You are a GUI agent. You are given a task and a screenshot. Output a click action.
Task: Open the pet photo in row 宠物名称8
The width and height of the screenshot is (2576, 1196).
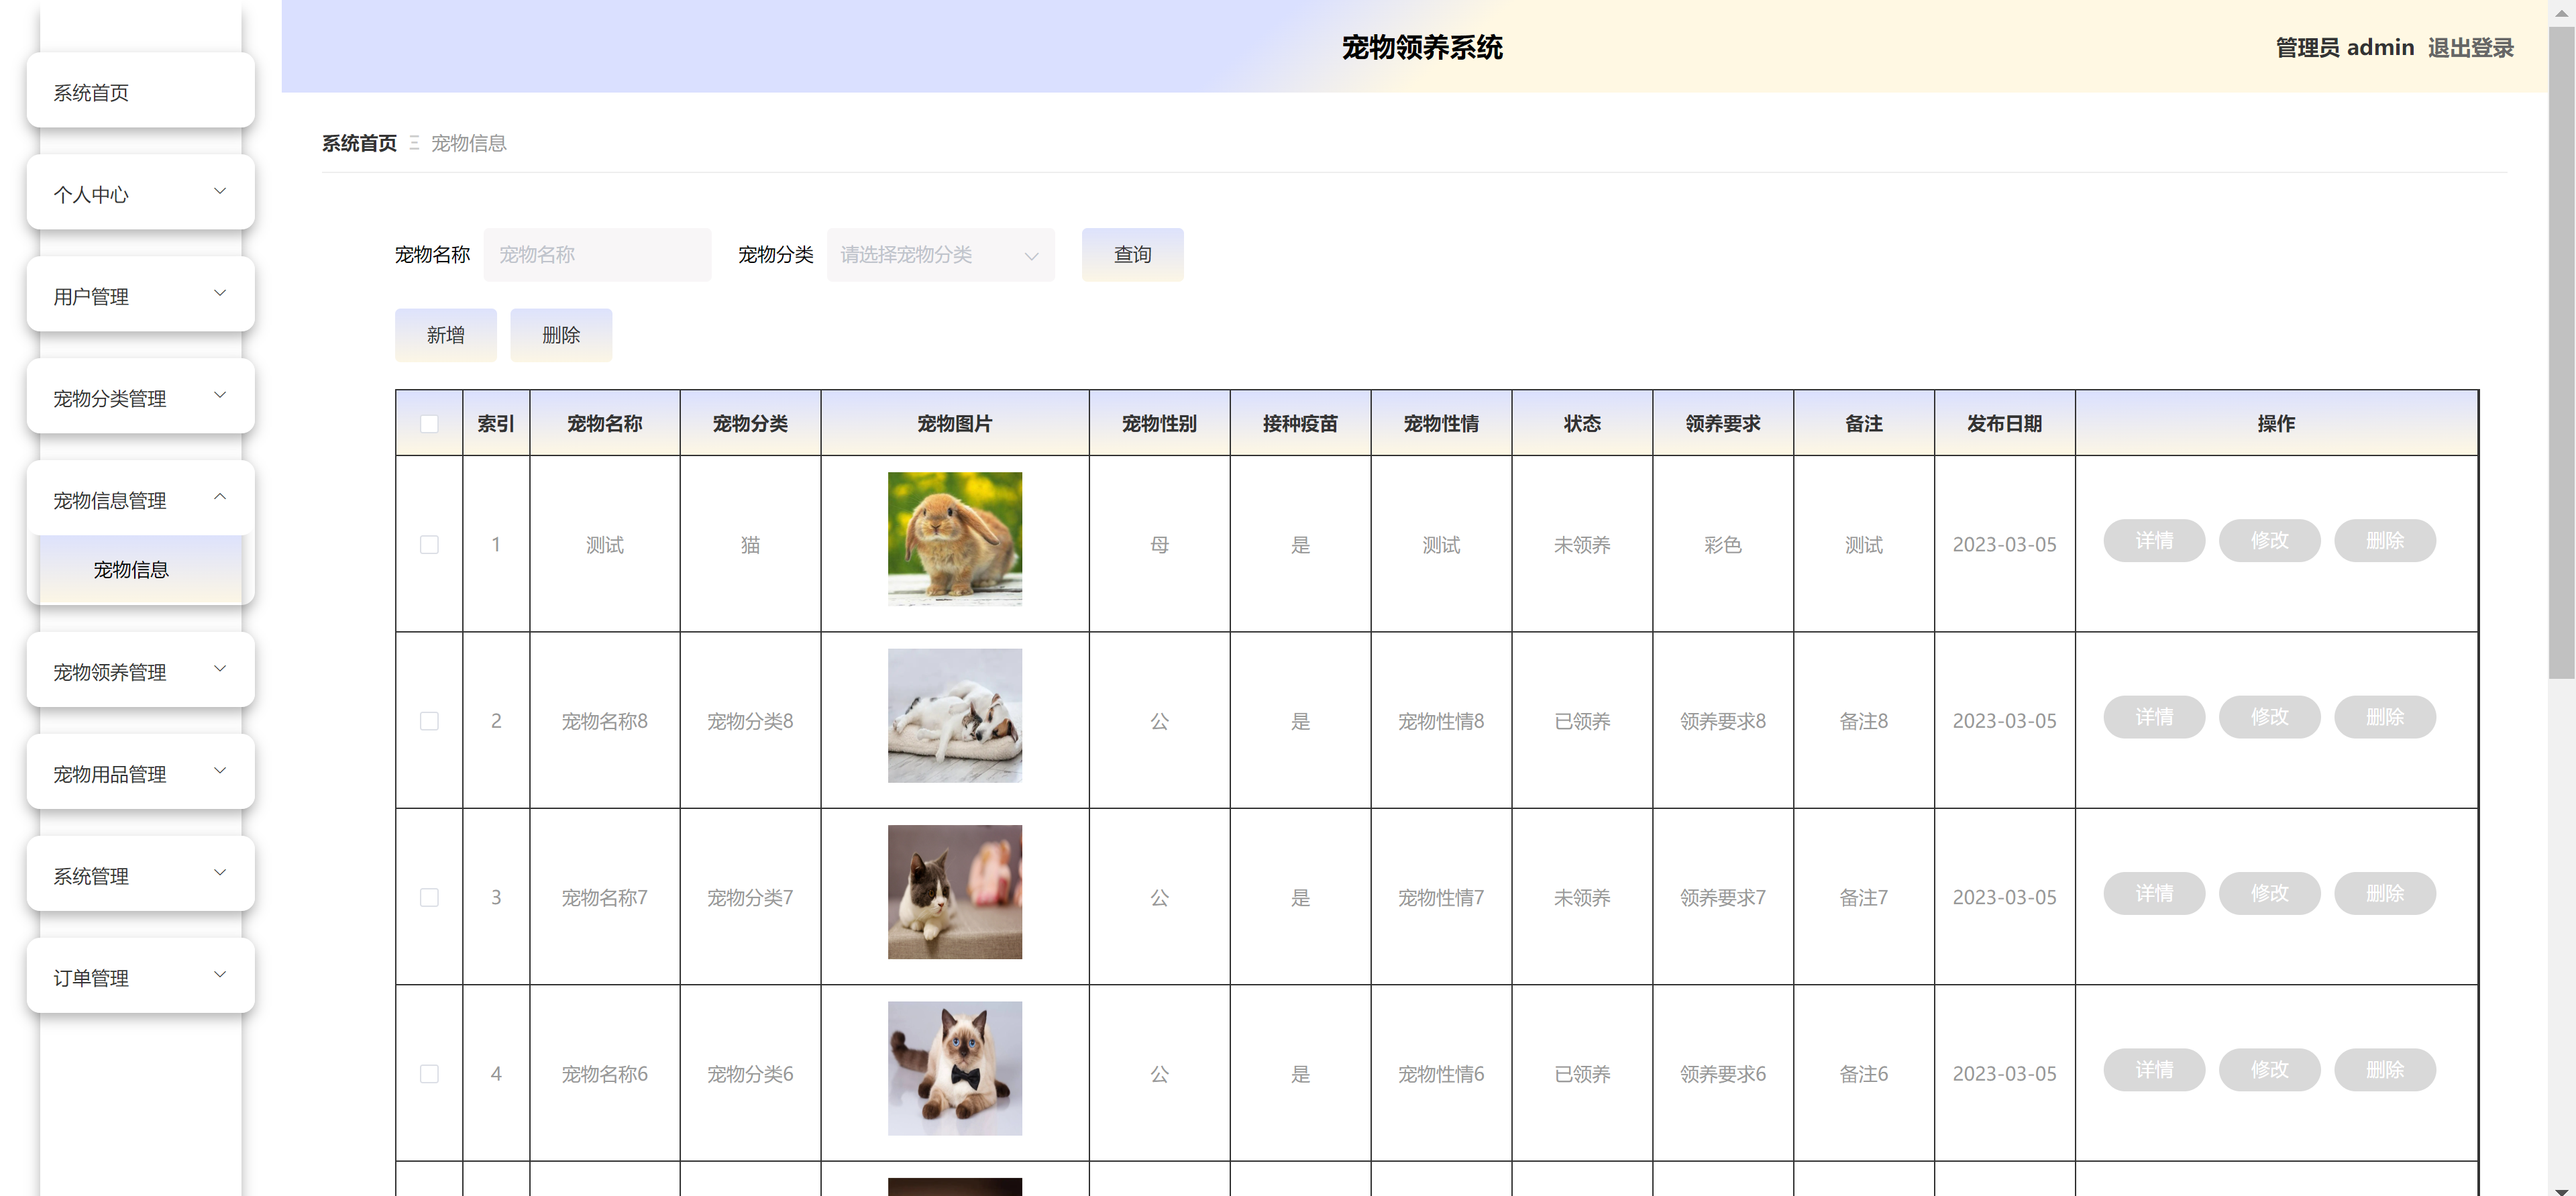pyautogui.click(x=955, y=716)
